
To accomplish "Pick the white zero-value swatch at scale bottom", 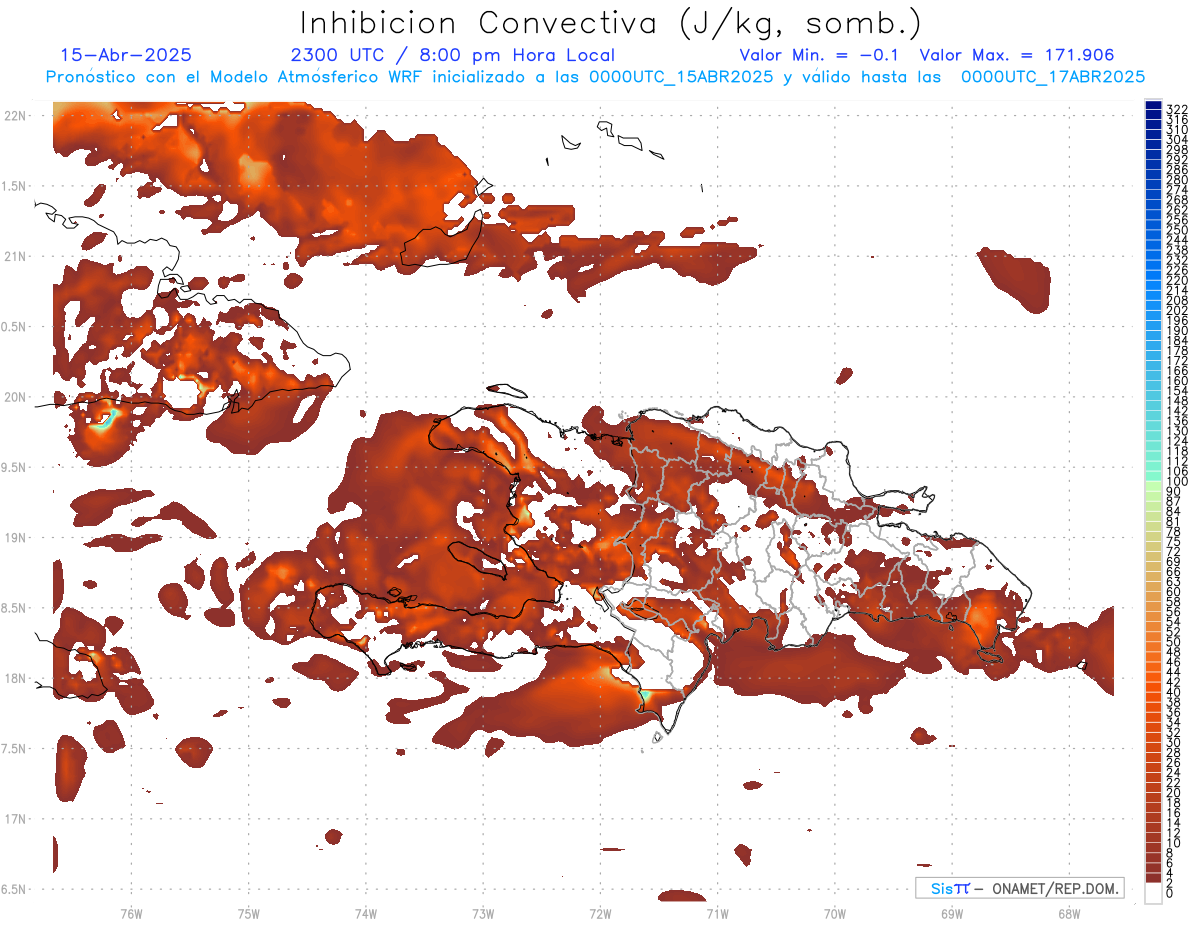I will coord(1153,892).
